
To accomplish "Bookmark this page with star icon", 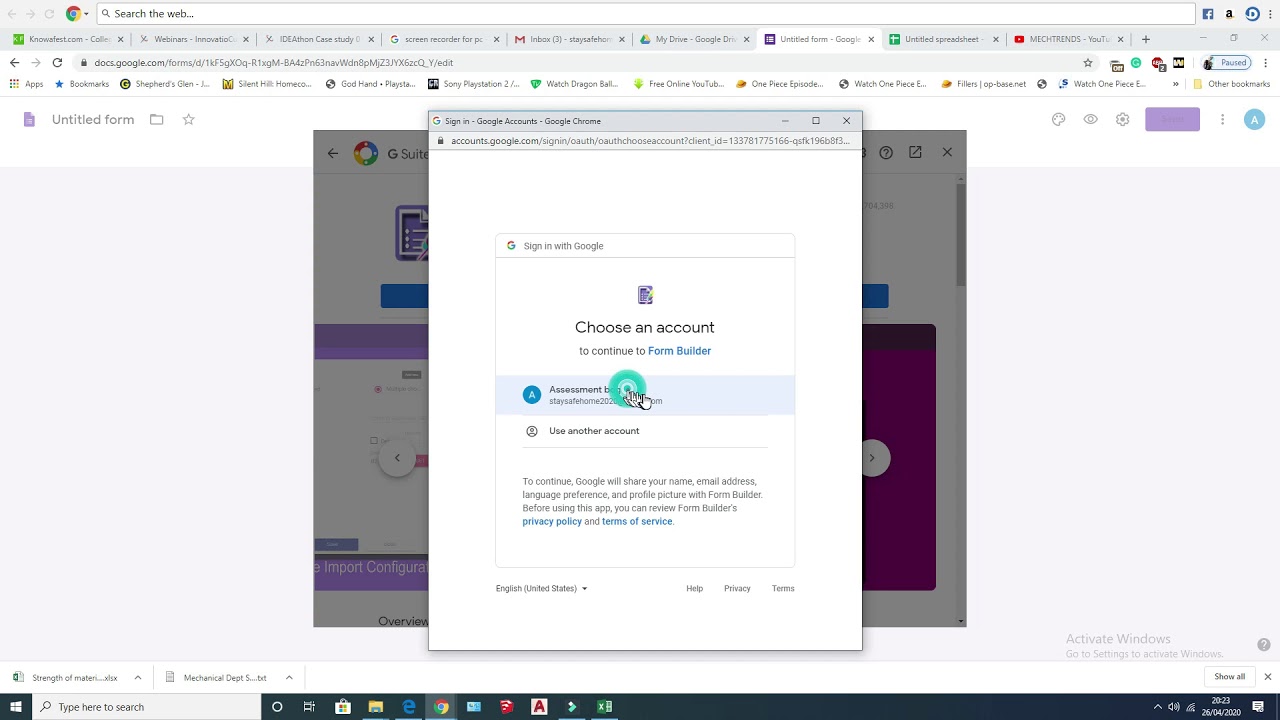I will click(x=1088, y=63).
